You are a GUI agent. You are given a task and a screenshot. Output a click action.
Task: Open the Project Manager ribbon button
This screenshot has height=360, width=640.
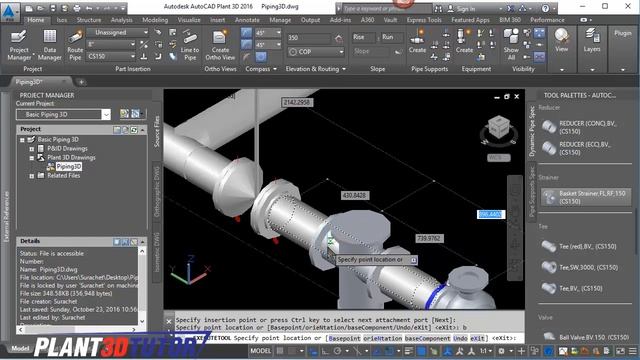pos(19,45)
